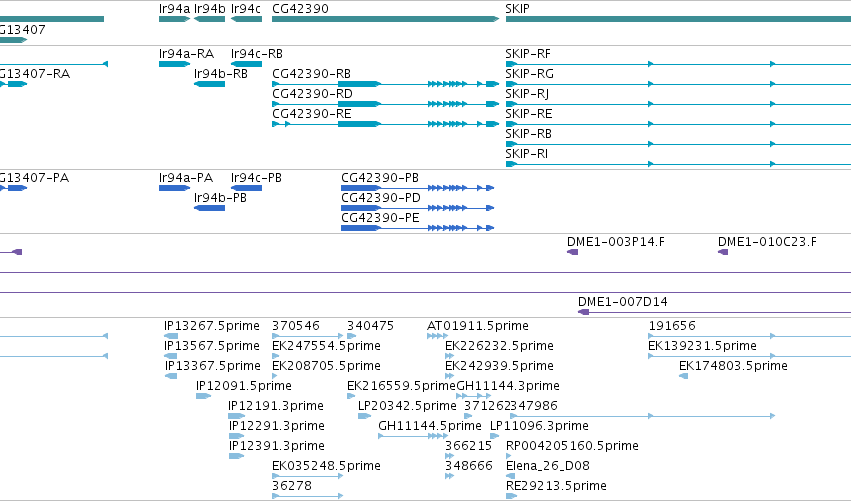Viewport: 851px width, 501px height.
Task: Select IP12391.3prime EST label
Action: (277, 447)
